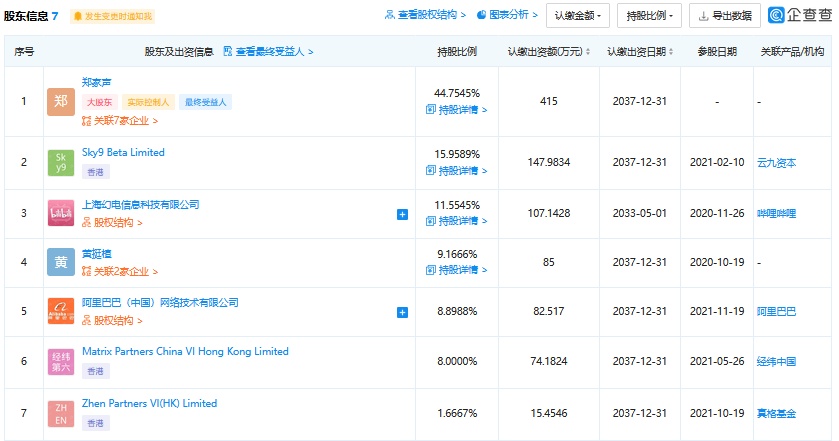839x441 pixels.
Task: Select the 8.0000% holding ratio cell
Action: coord(457,362)
